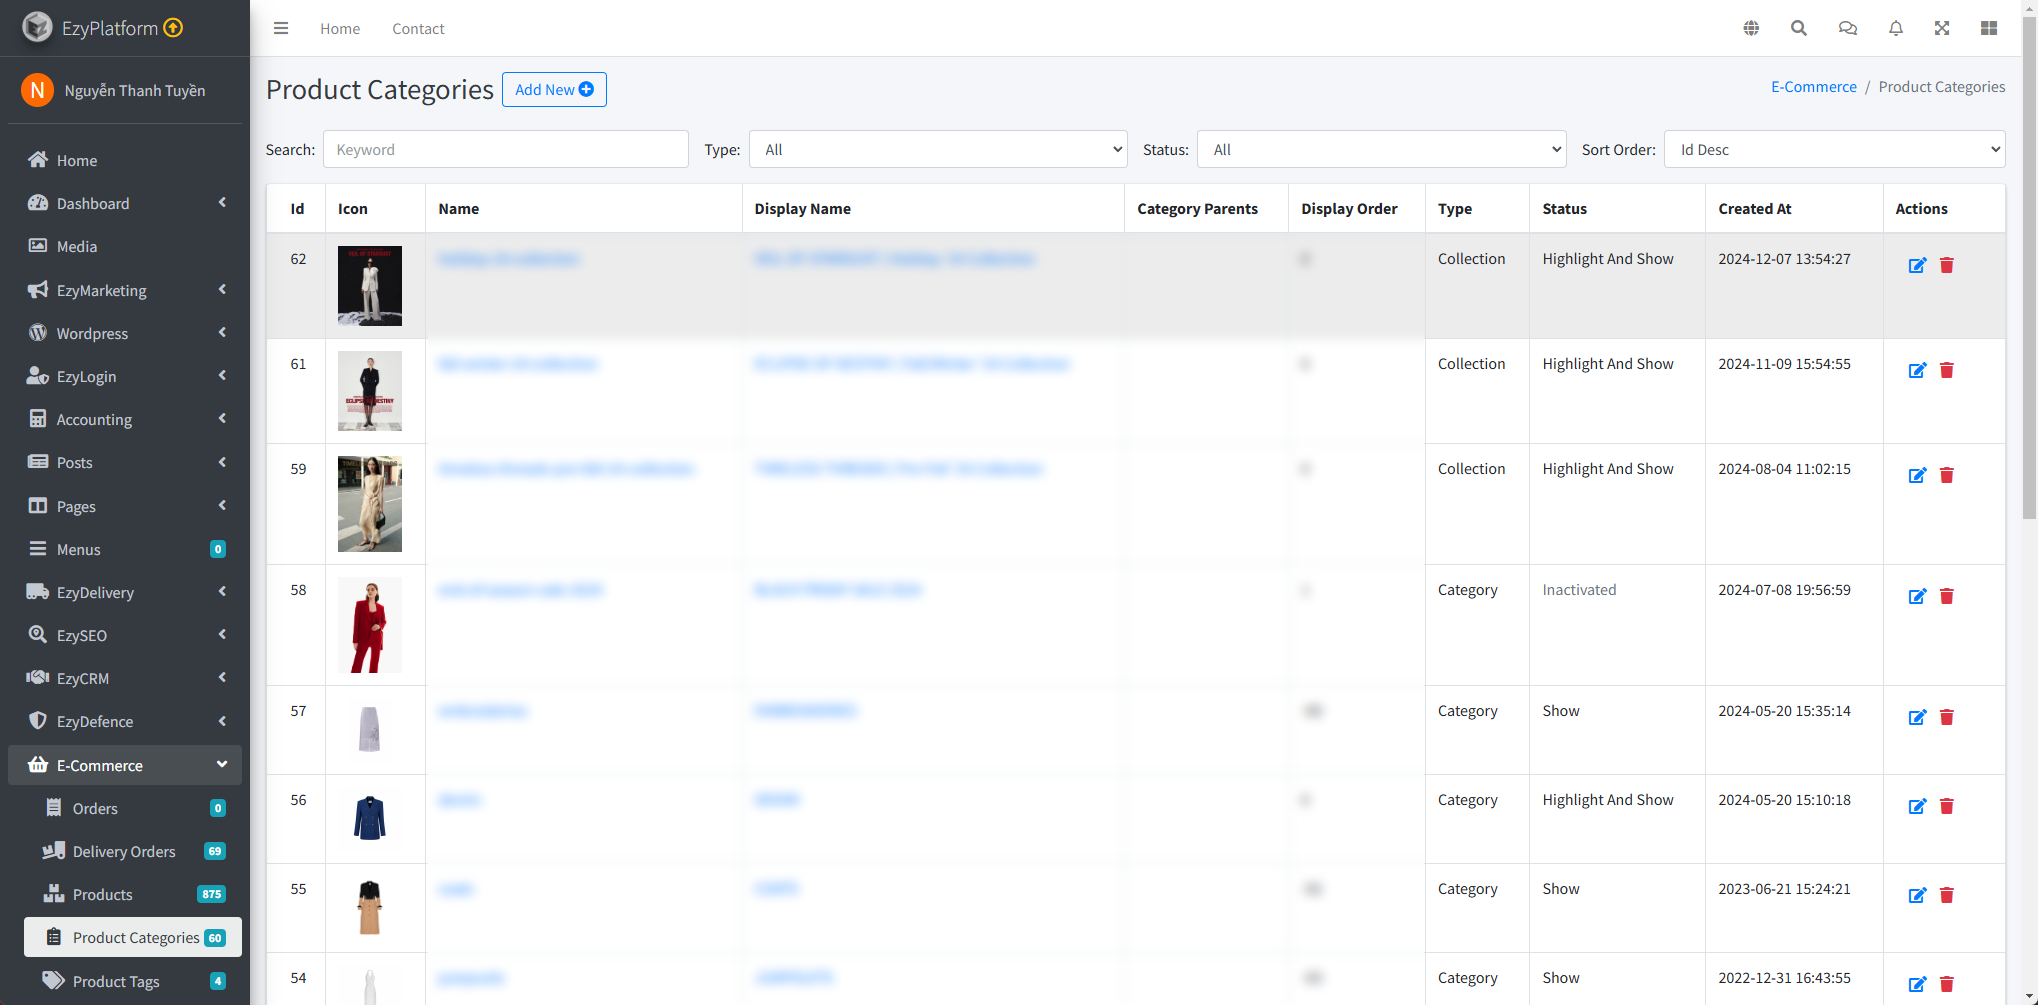The image size is (2038, 1005).
Task: Expand the EzyMarketing sidebar menu
Action: 125,290
